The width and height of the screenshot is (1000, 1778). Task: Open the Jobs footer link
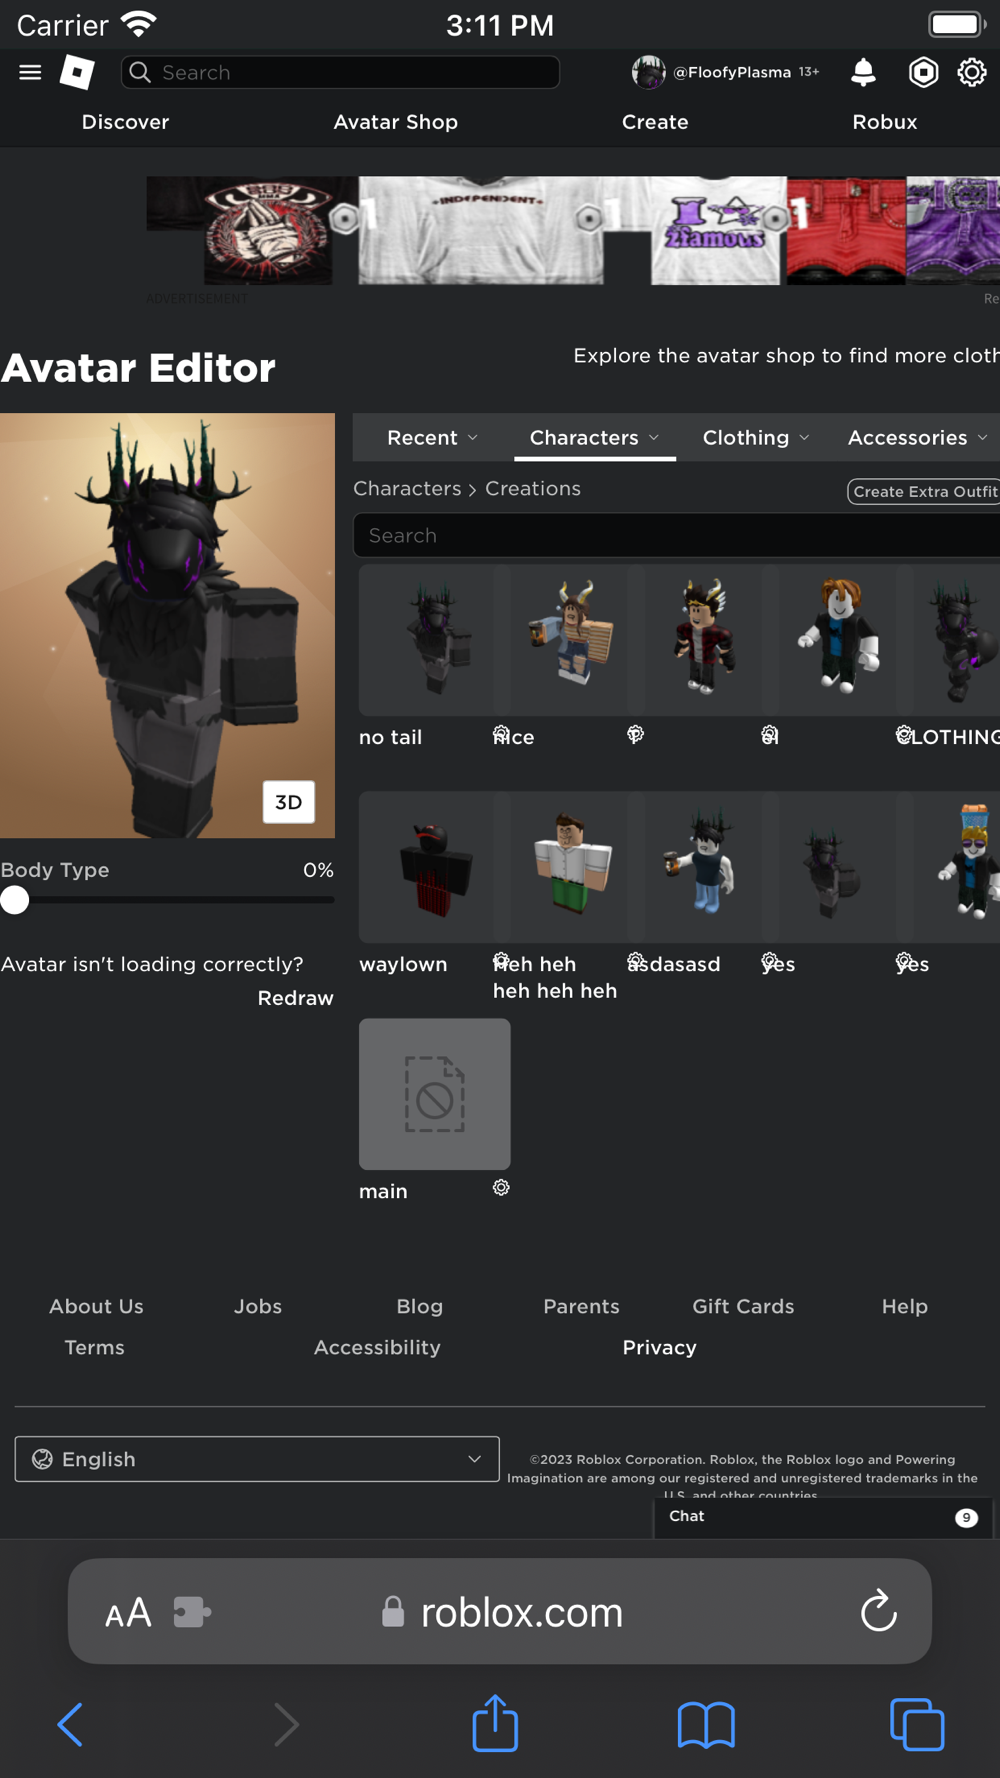(258, 1306)
